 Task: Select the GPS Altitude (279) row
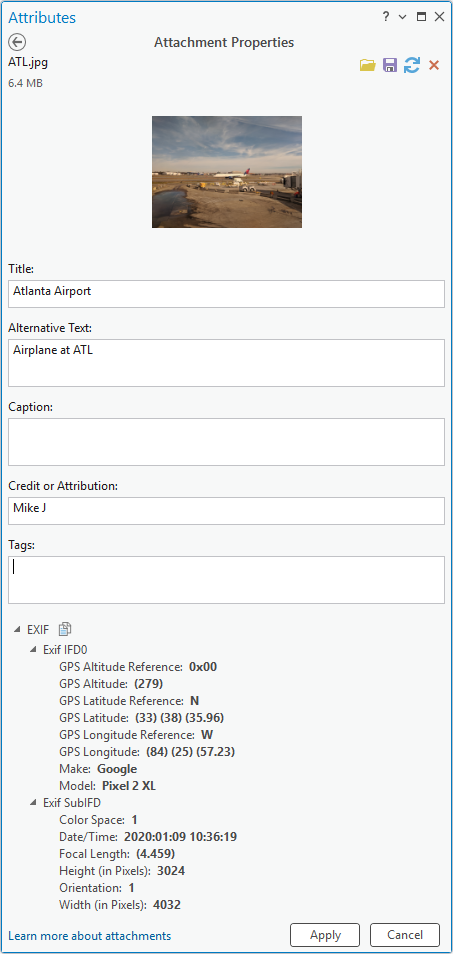click(111, 684)
